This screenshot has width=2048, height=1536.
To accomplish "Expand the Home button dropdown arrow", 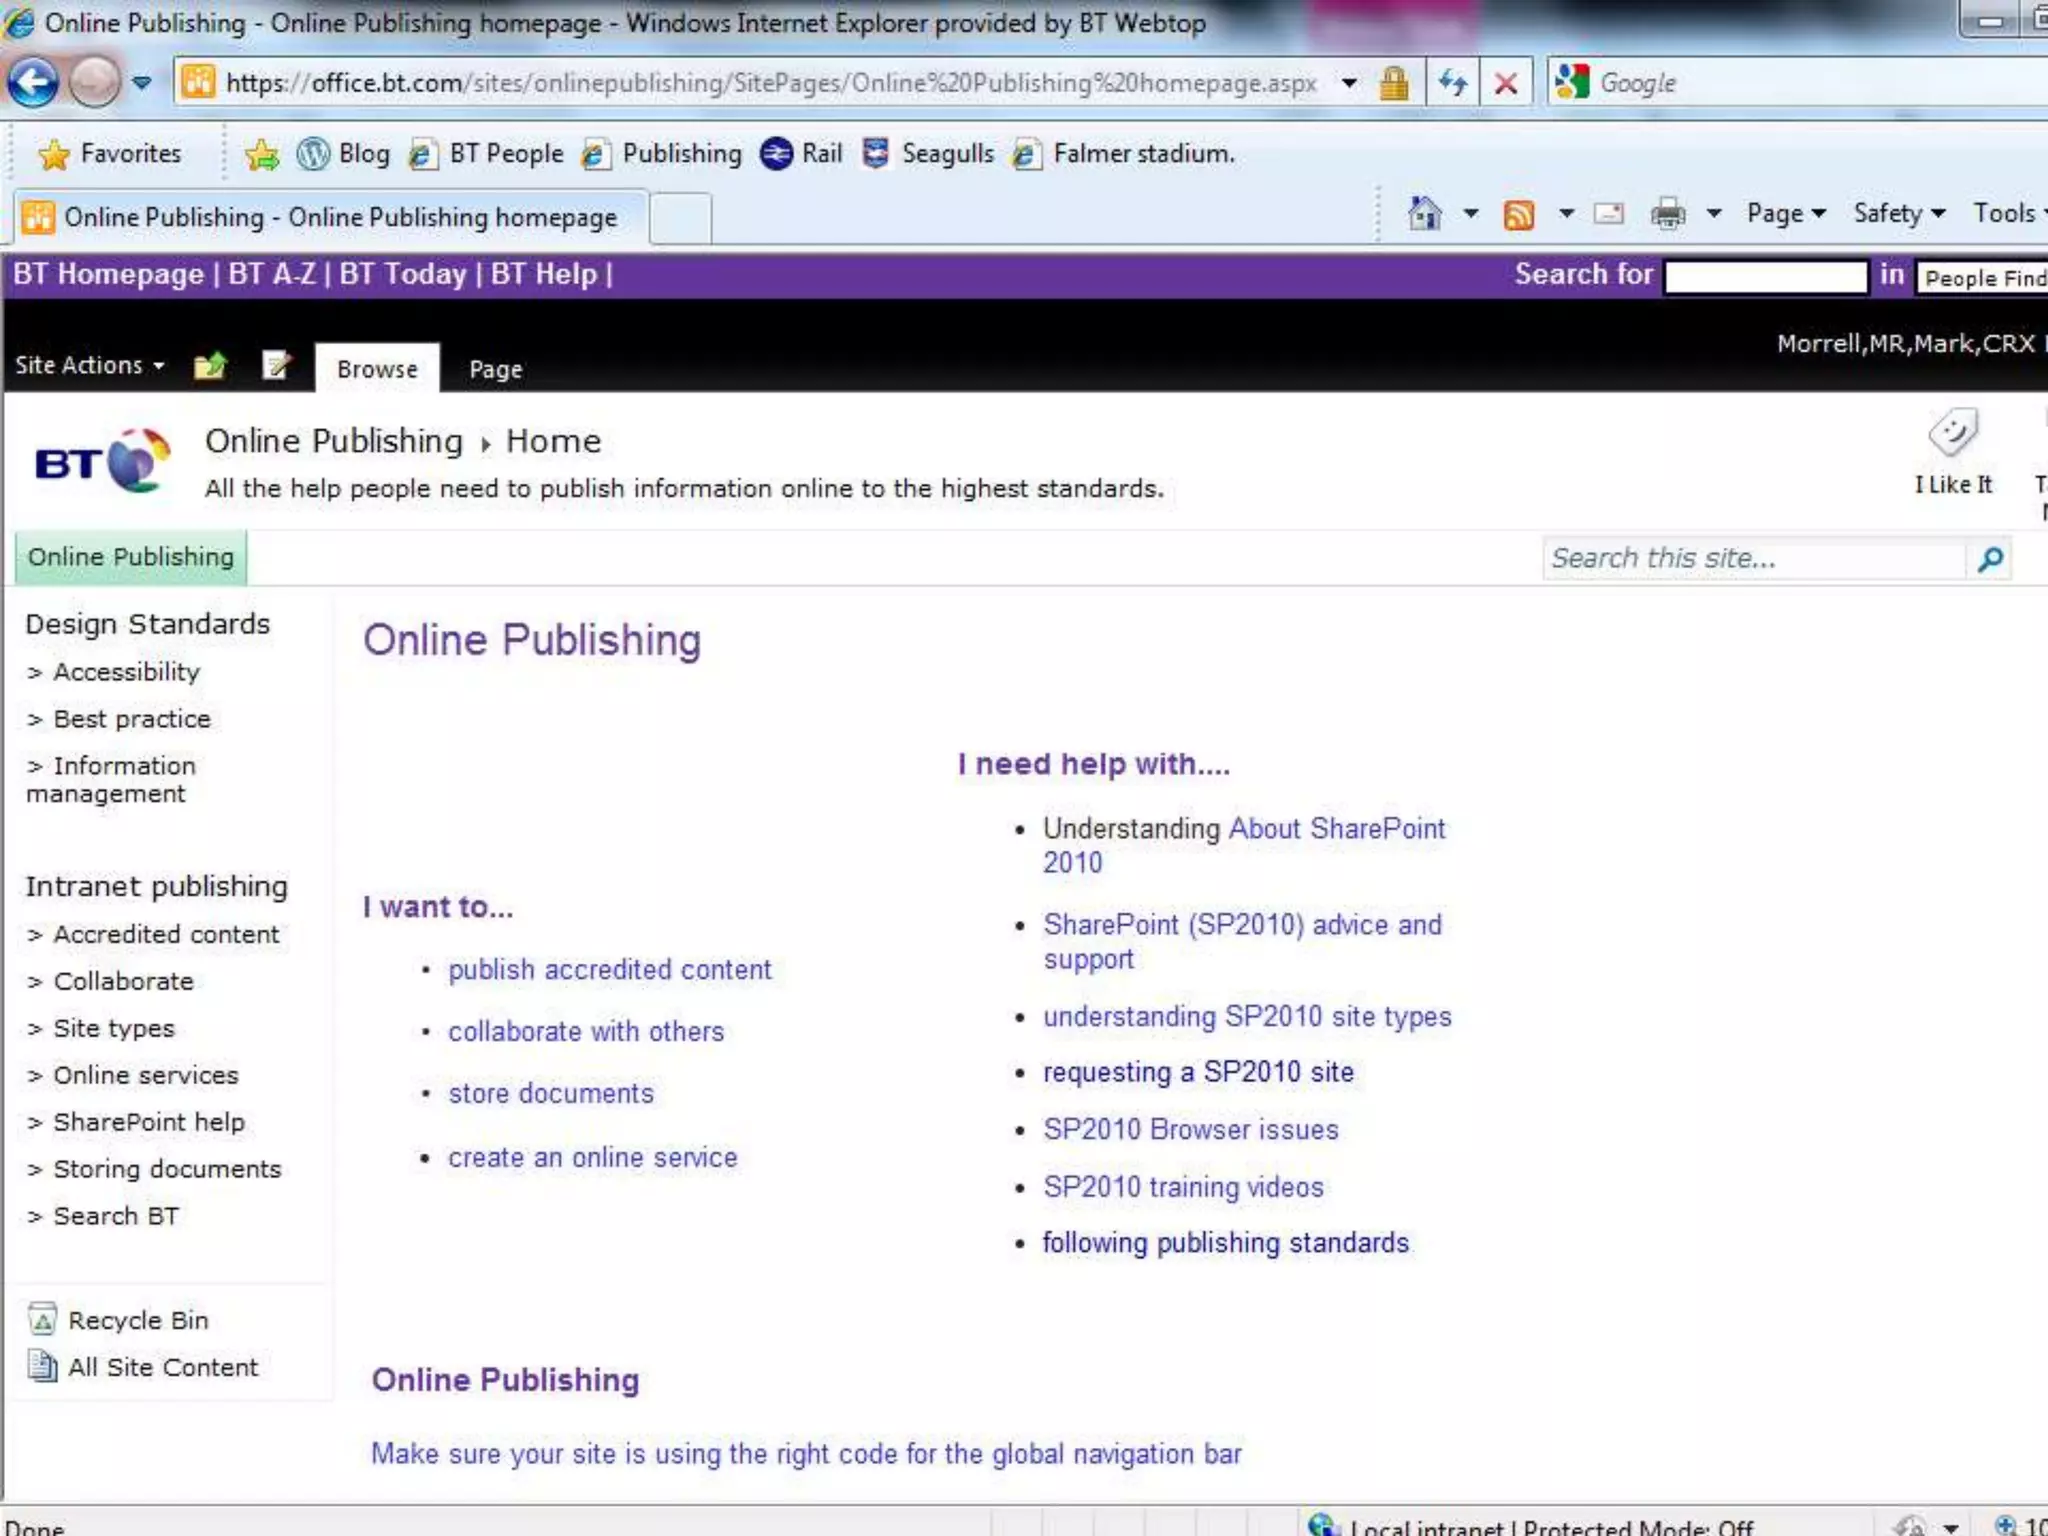I will 1470,213.
